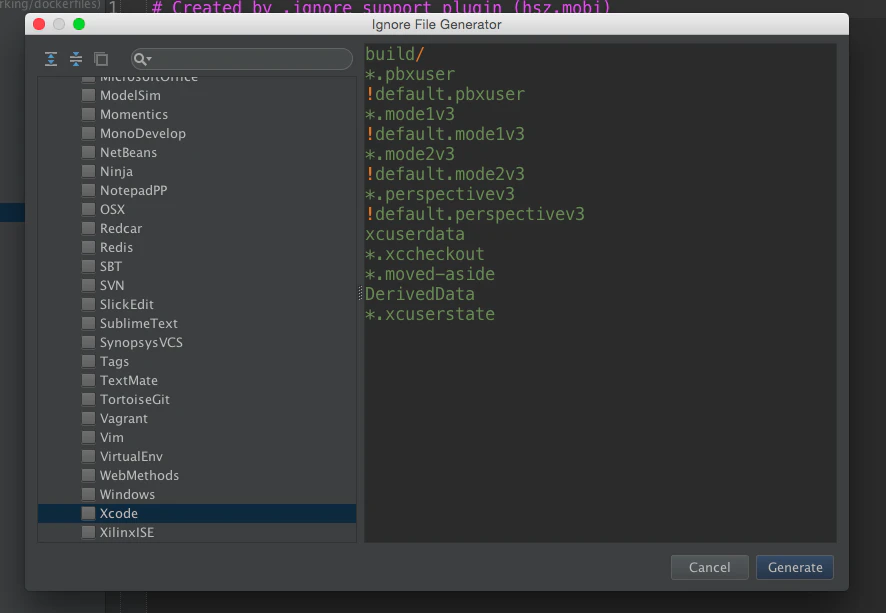Click the Expand All toolbar icon
Viewport: 886px width, 613px height.
(51, 59)
